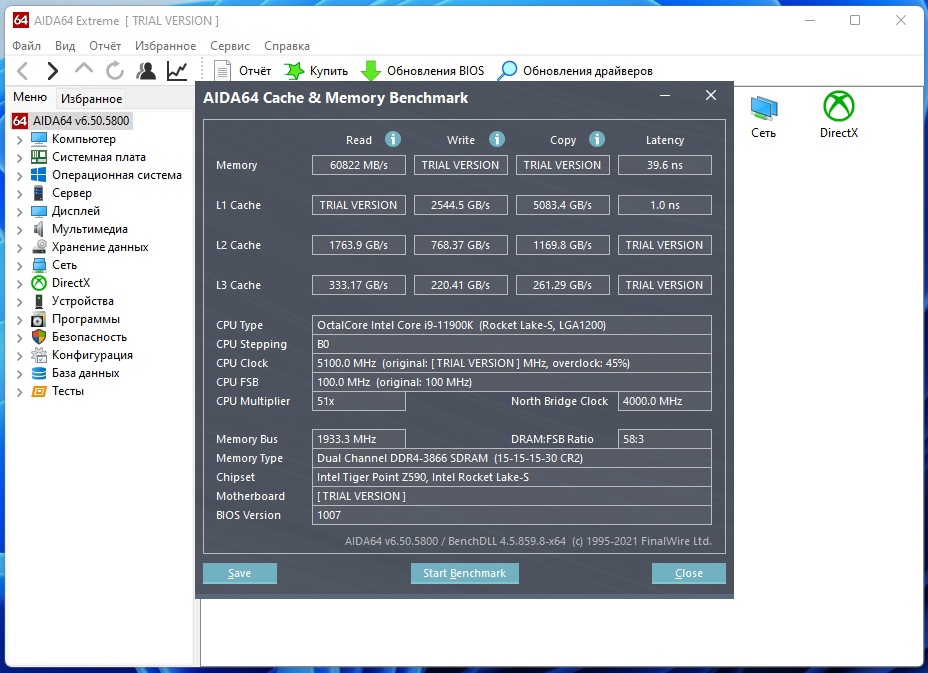Viewport: 928px width, 673px height.
Task: Click the Компьютер monitor icon in tree
Action: [38, 139]
